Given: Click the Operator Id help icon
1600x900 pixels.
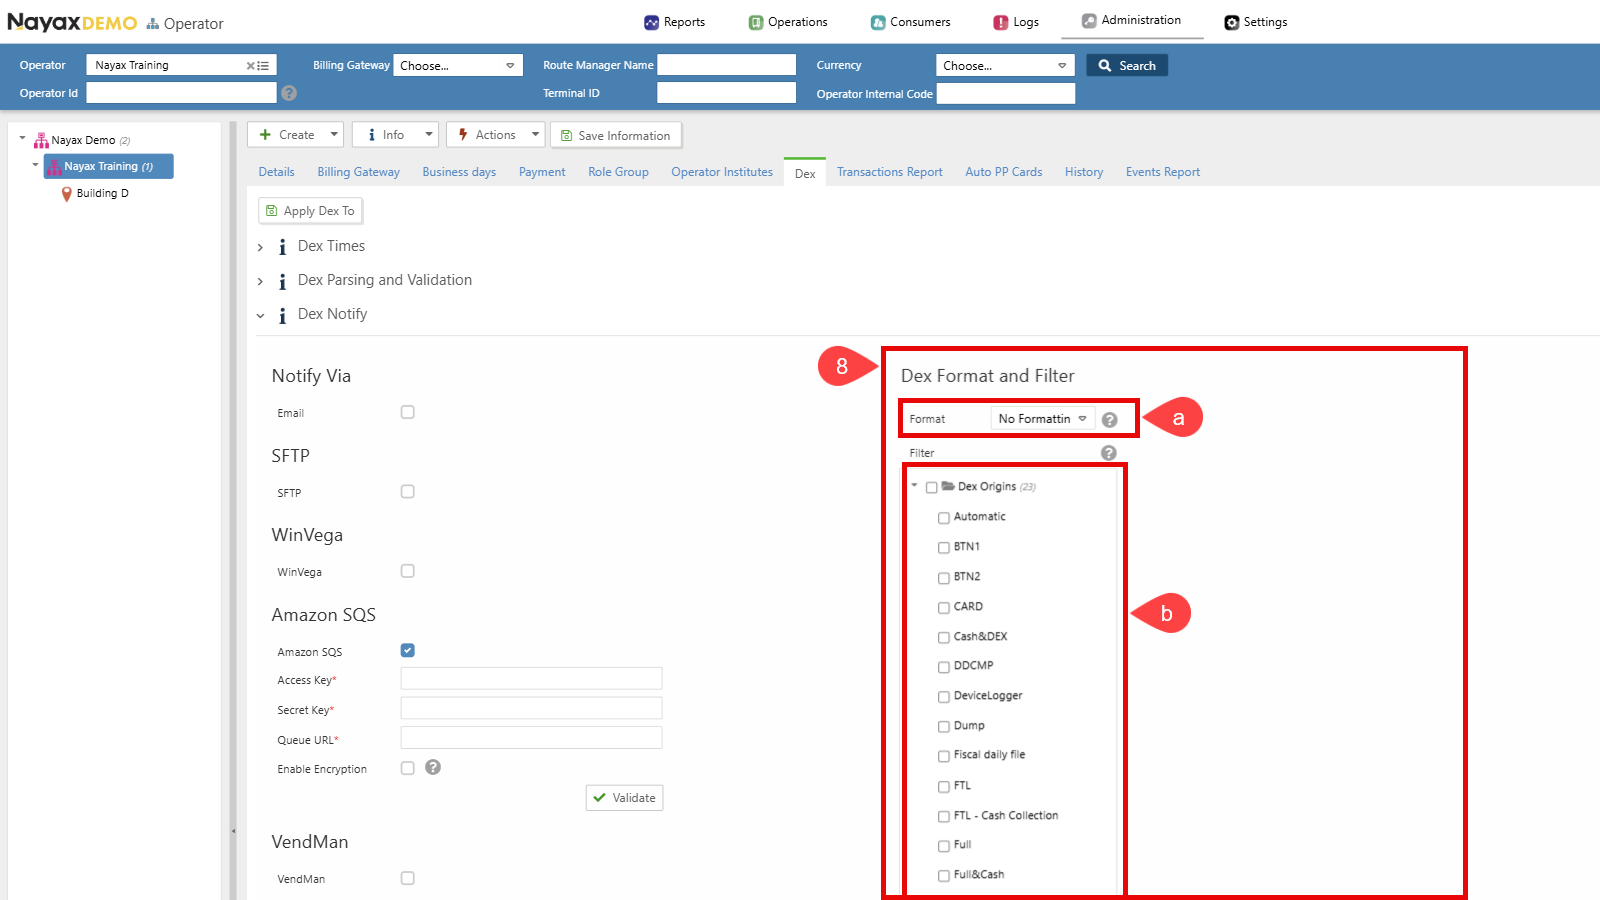Looking at the screenshot, I should click(289, 93).
